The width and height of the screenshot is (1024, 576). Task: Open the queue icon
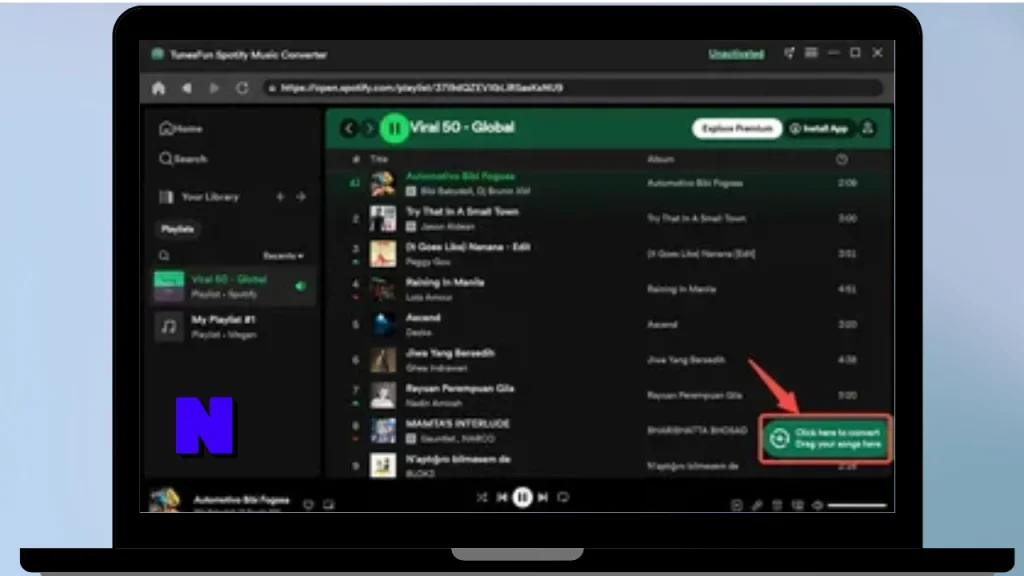(x=777, y=505)
